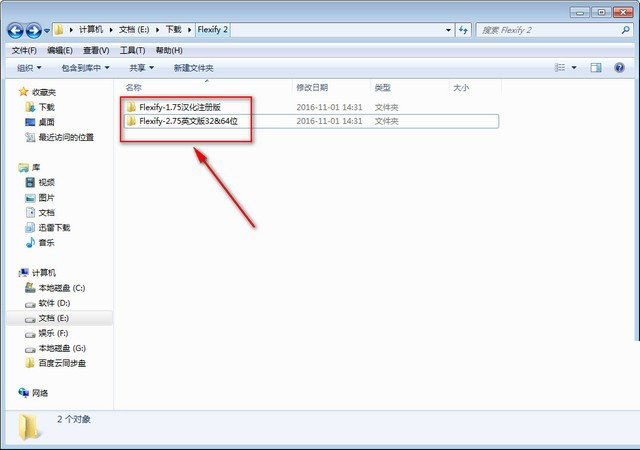Open 百度云同步盘 in sidebar
640x450 pixels.
[x=62, y=363]
